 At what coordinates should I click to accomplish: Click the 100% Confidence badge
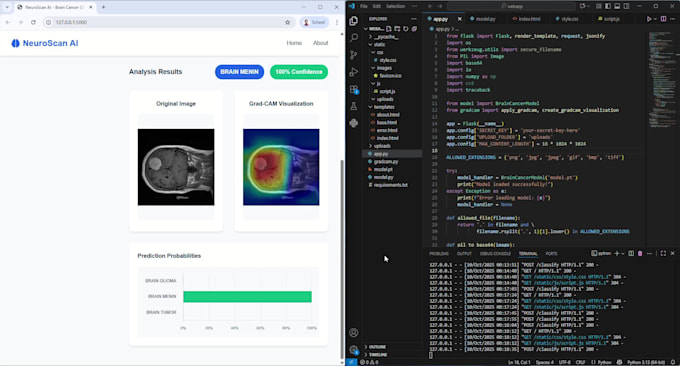[299, 72]
